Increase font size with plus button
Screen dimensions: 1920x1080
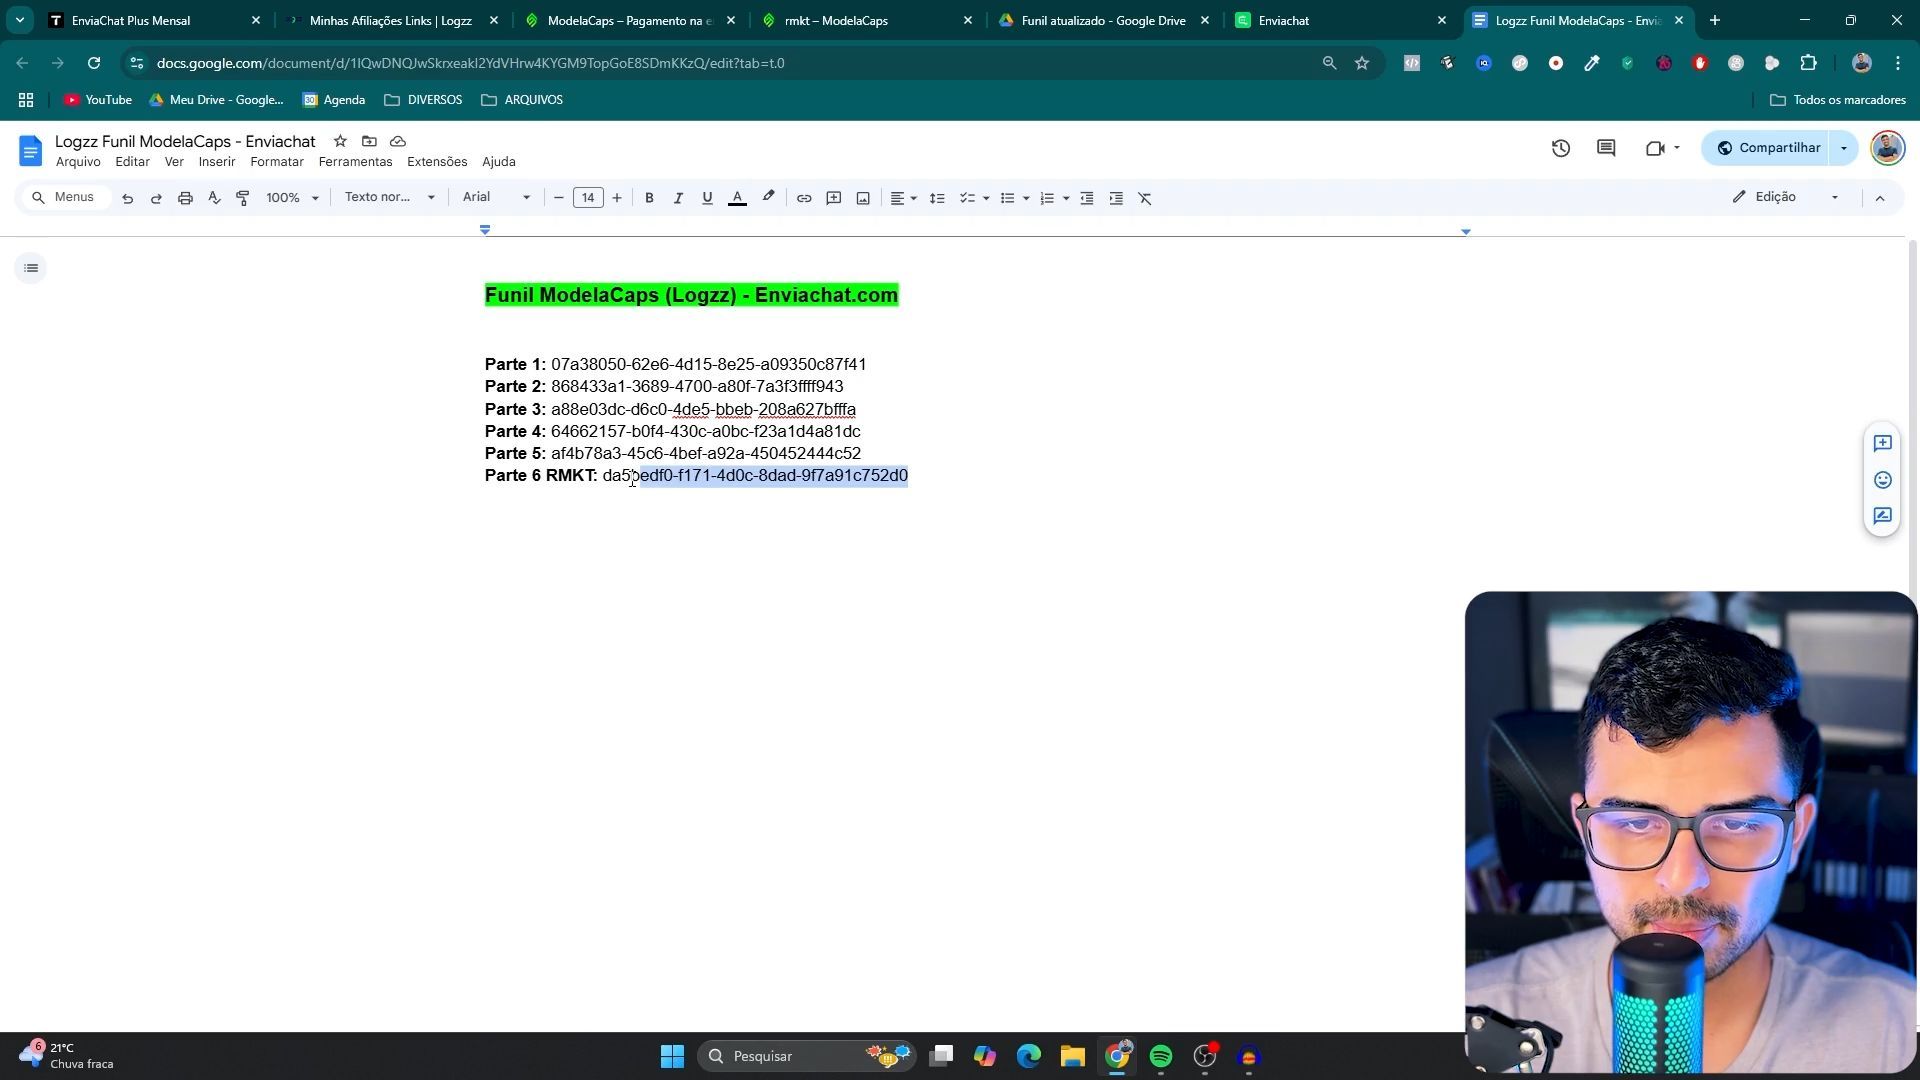pyautogui.click(x=617, y=198)
